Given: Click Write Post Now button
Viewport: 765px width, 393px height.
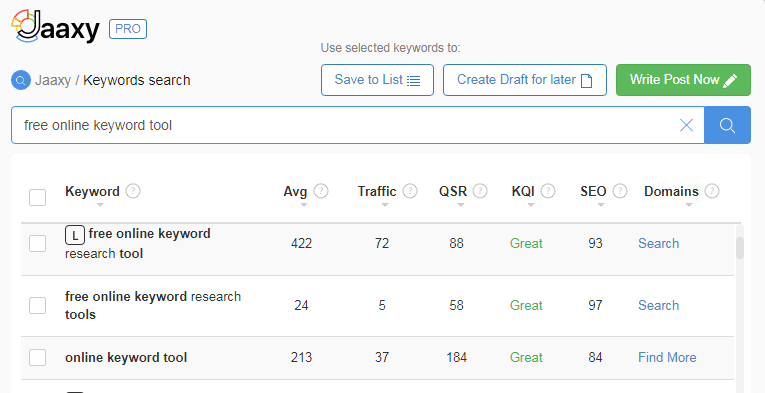Looking at the screenshot, I should 683,80.
